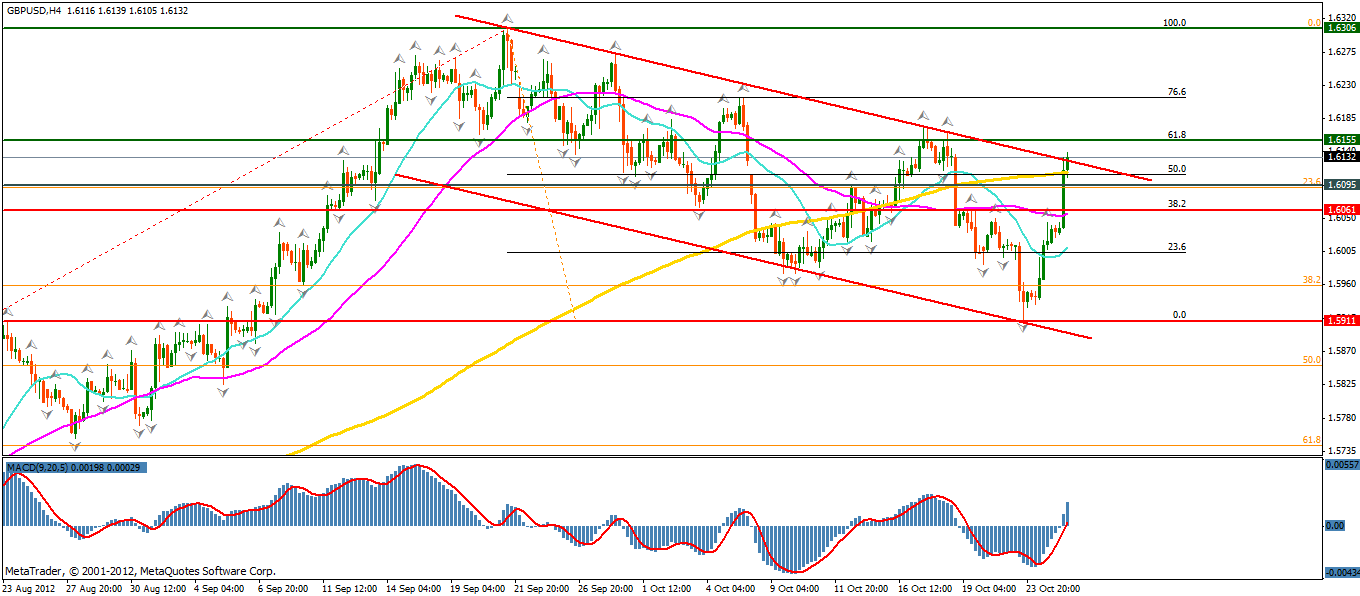Select the black Fibonacci 50.0 level label

click(x=1177, y=169)
